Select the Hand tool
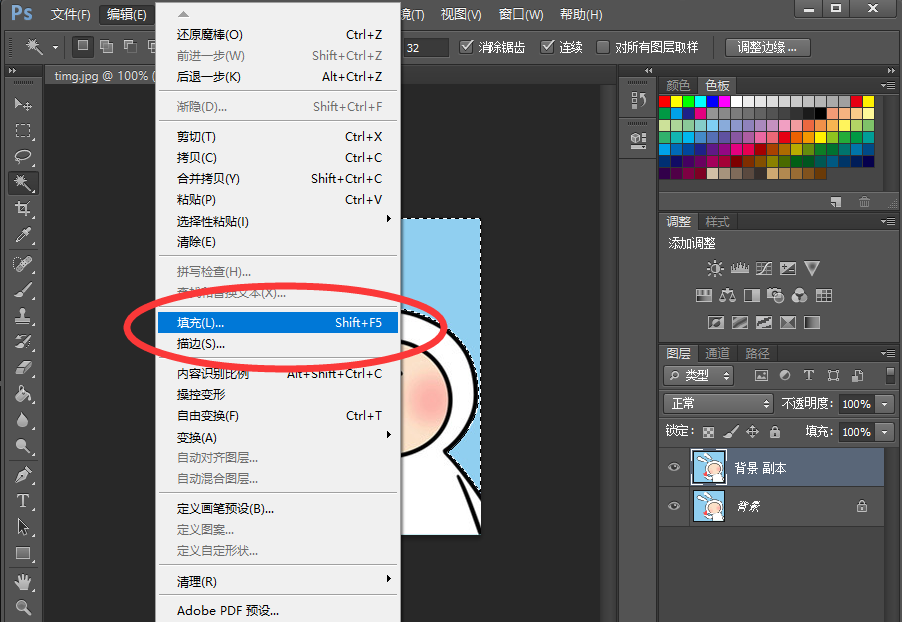This screenshot has width=902, height=622. pos(23,582)
